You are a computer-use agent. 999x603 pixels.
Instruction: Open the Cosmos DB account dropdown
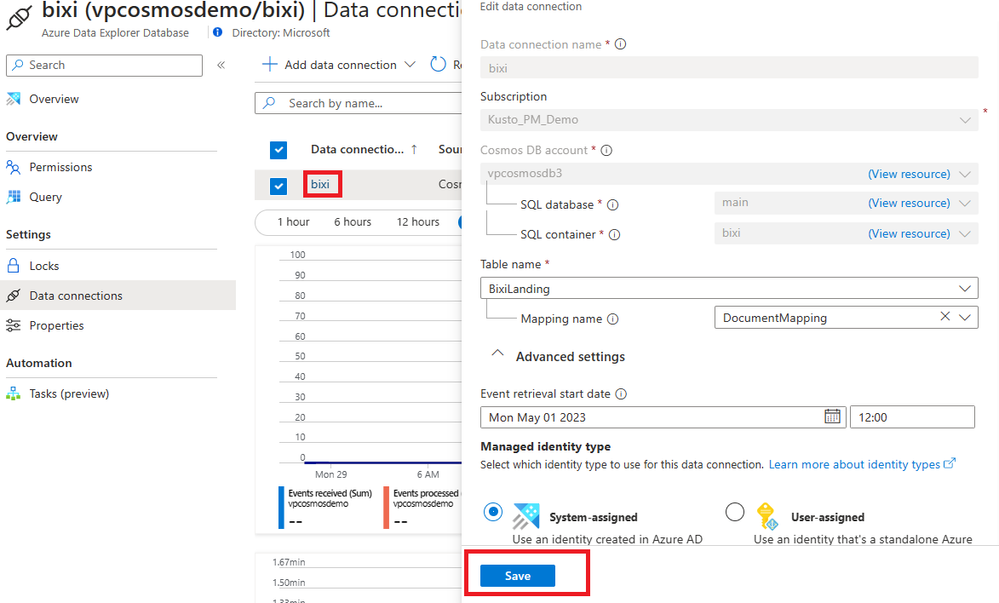pos(965,174)
